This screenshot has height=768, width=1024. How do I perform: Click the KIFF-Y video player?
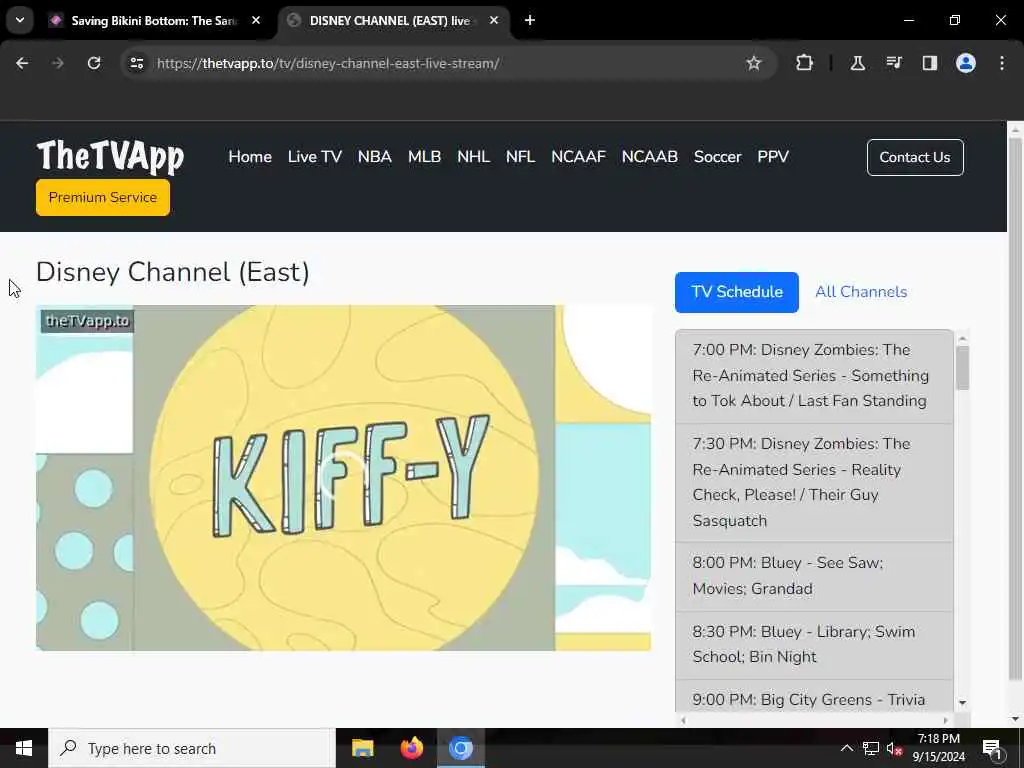pos(344,477)
